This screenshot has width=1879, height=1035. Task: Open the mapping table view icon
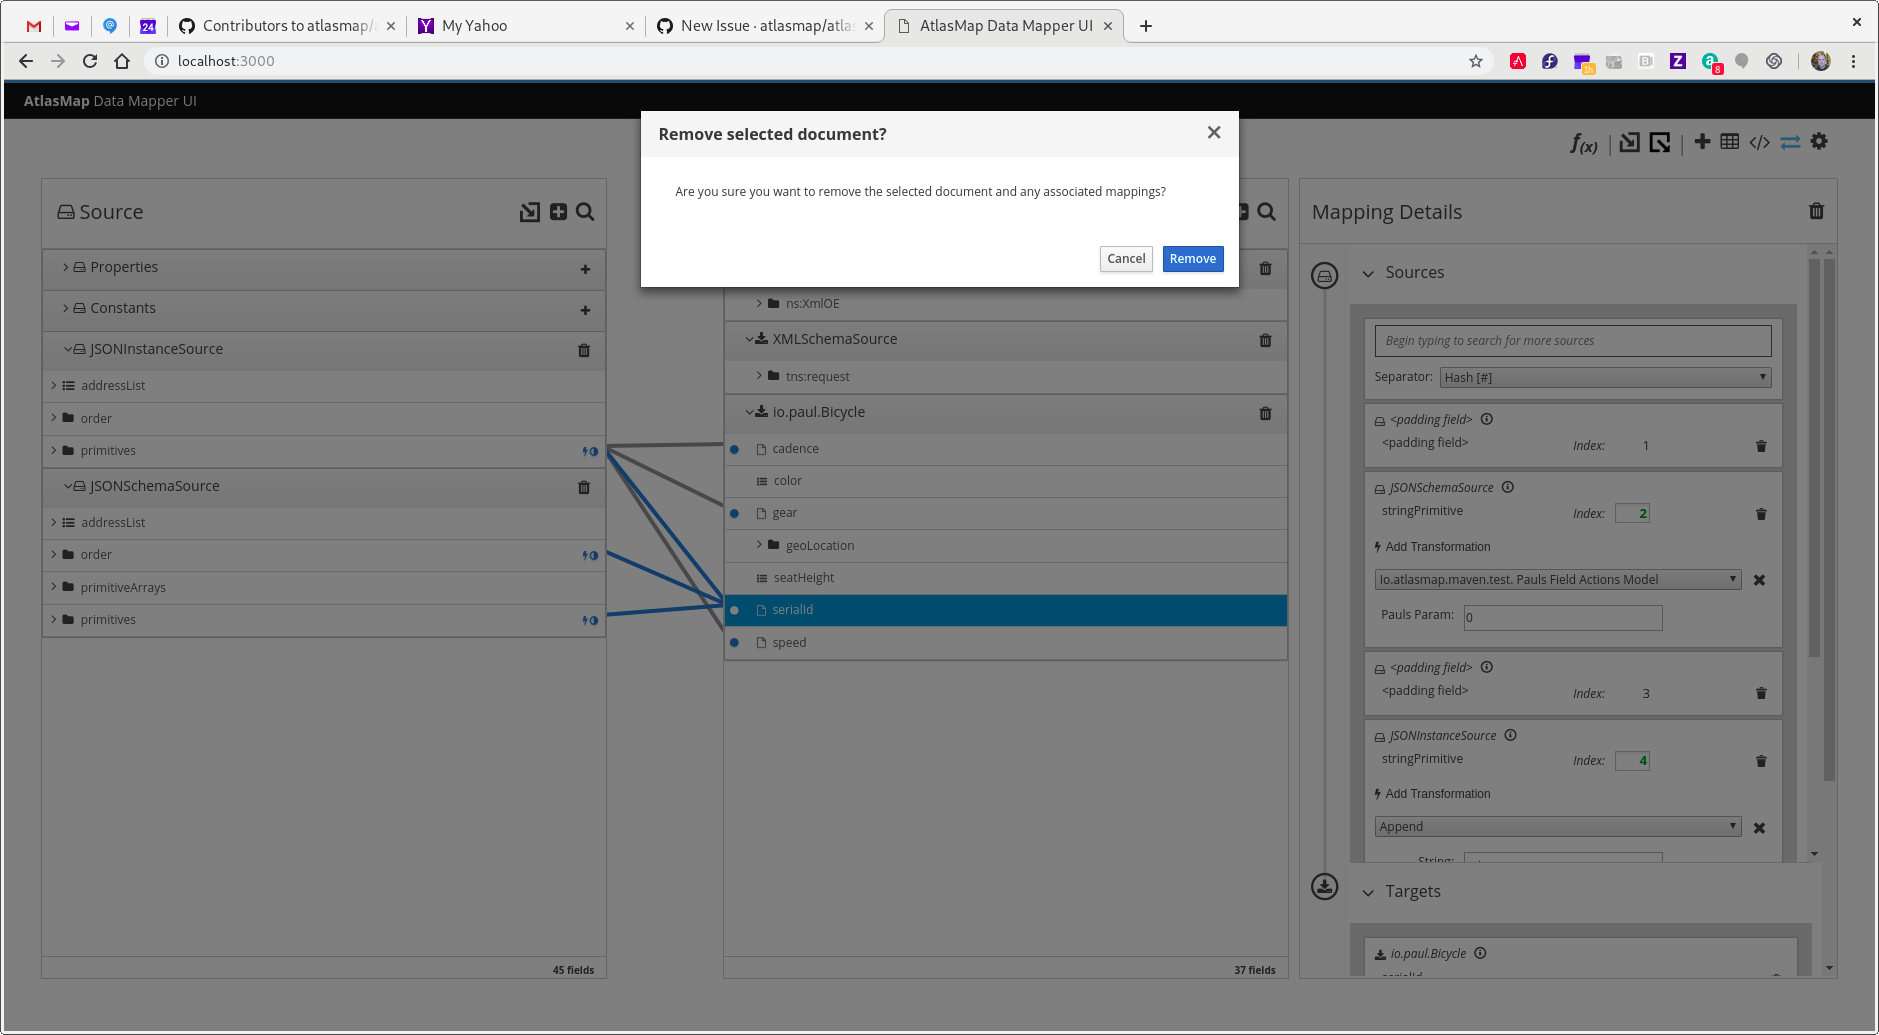(1729, 141)
